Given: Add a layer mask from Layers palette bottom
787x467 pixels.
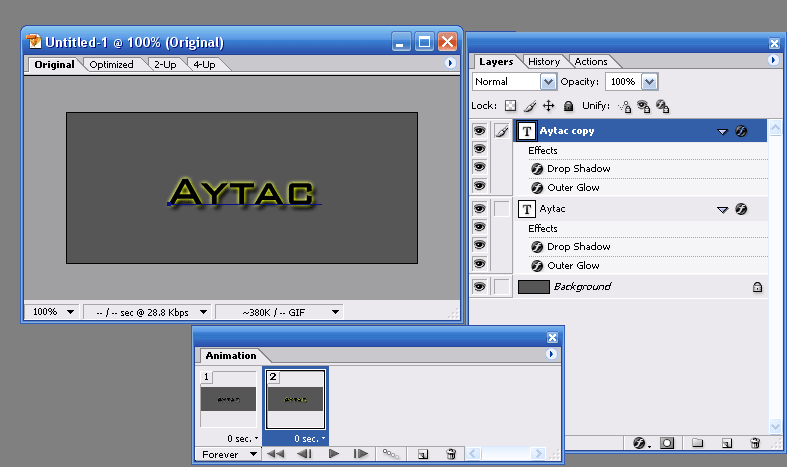Looking at the screenshot, I should pos(667,443).
